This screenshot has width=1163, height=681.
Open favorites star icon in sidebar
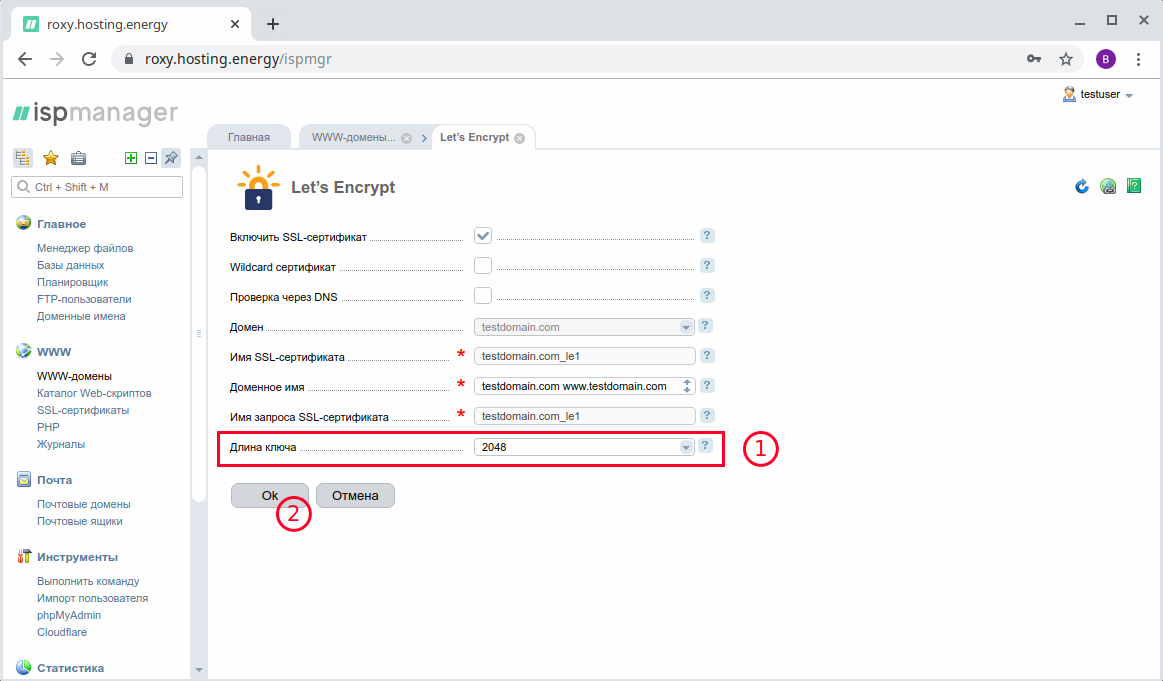point(50,158)
